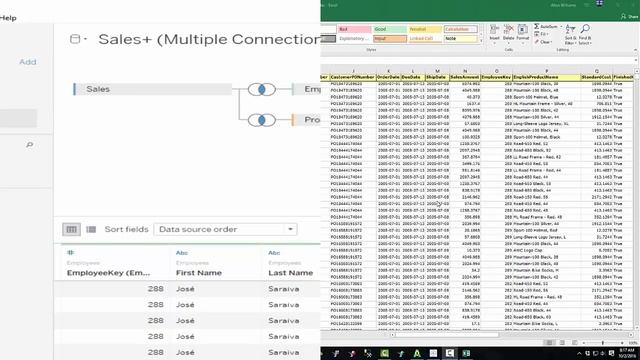Apply the Calculation cell style in Excel
Viewport: 640px width, 360px height.
pos(460,29)
